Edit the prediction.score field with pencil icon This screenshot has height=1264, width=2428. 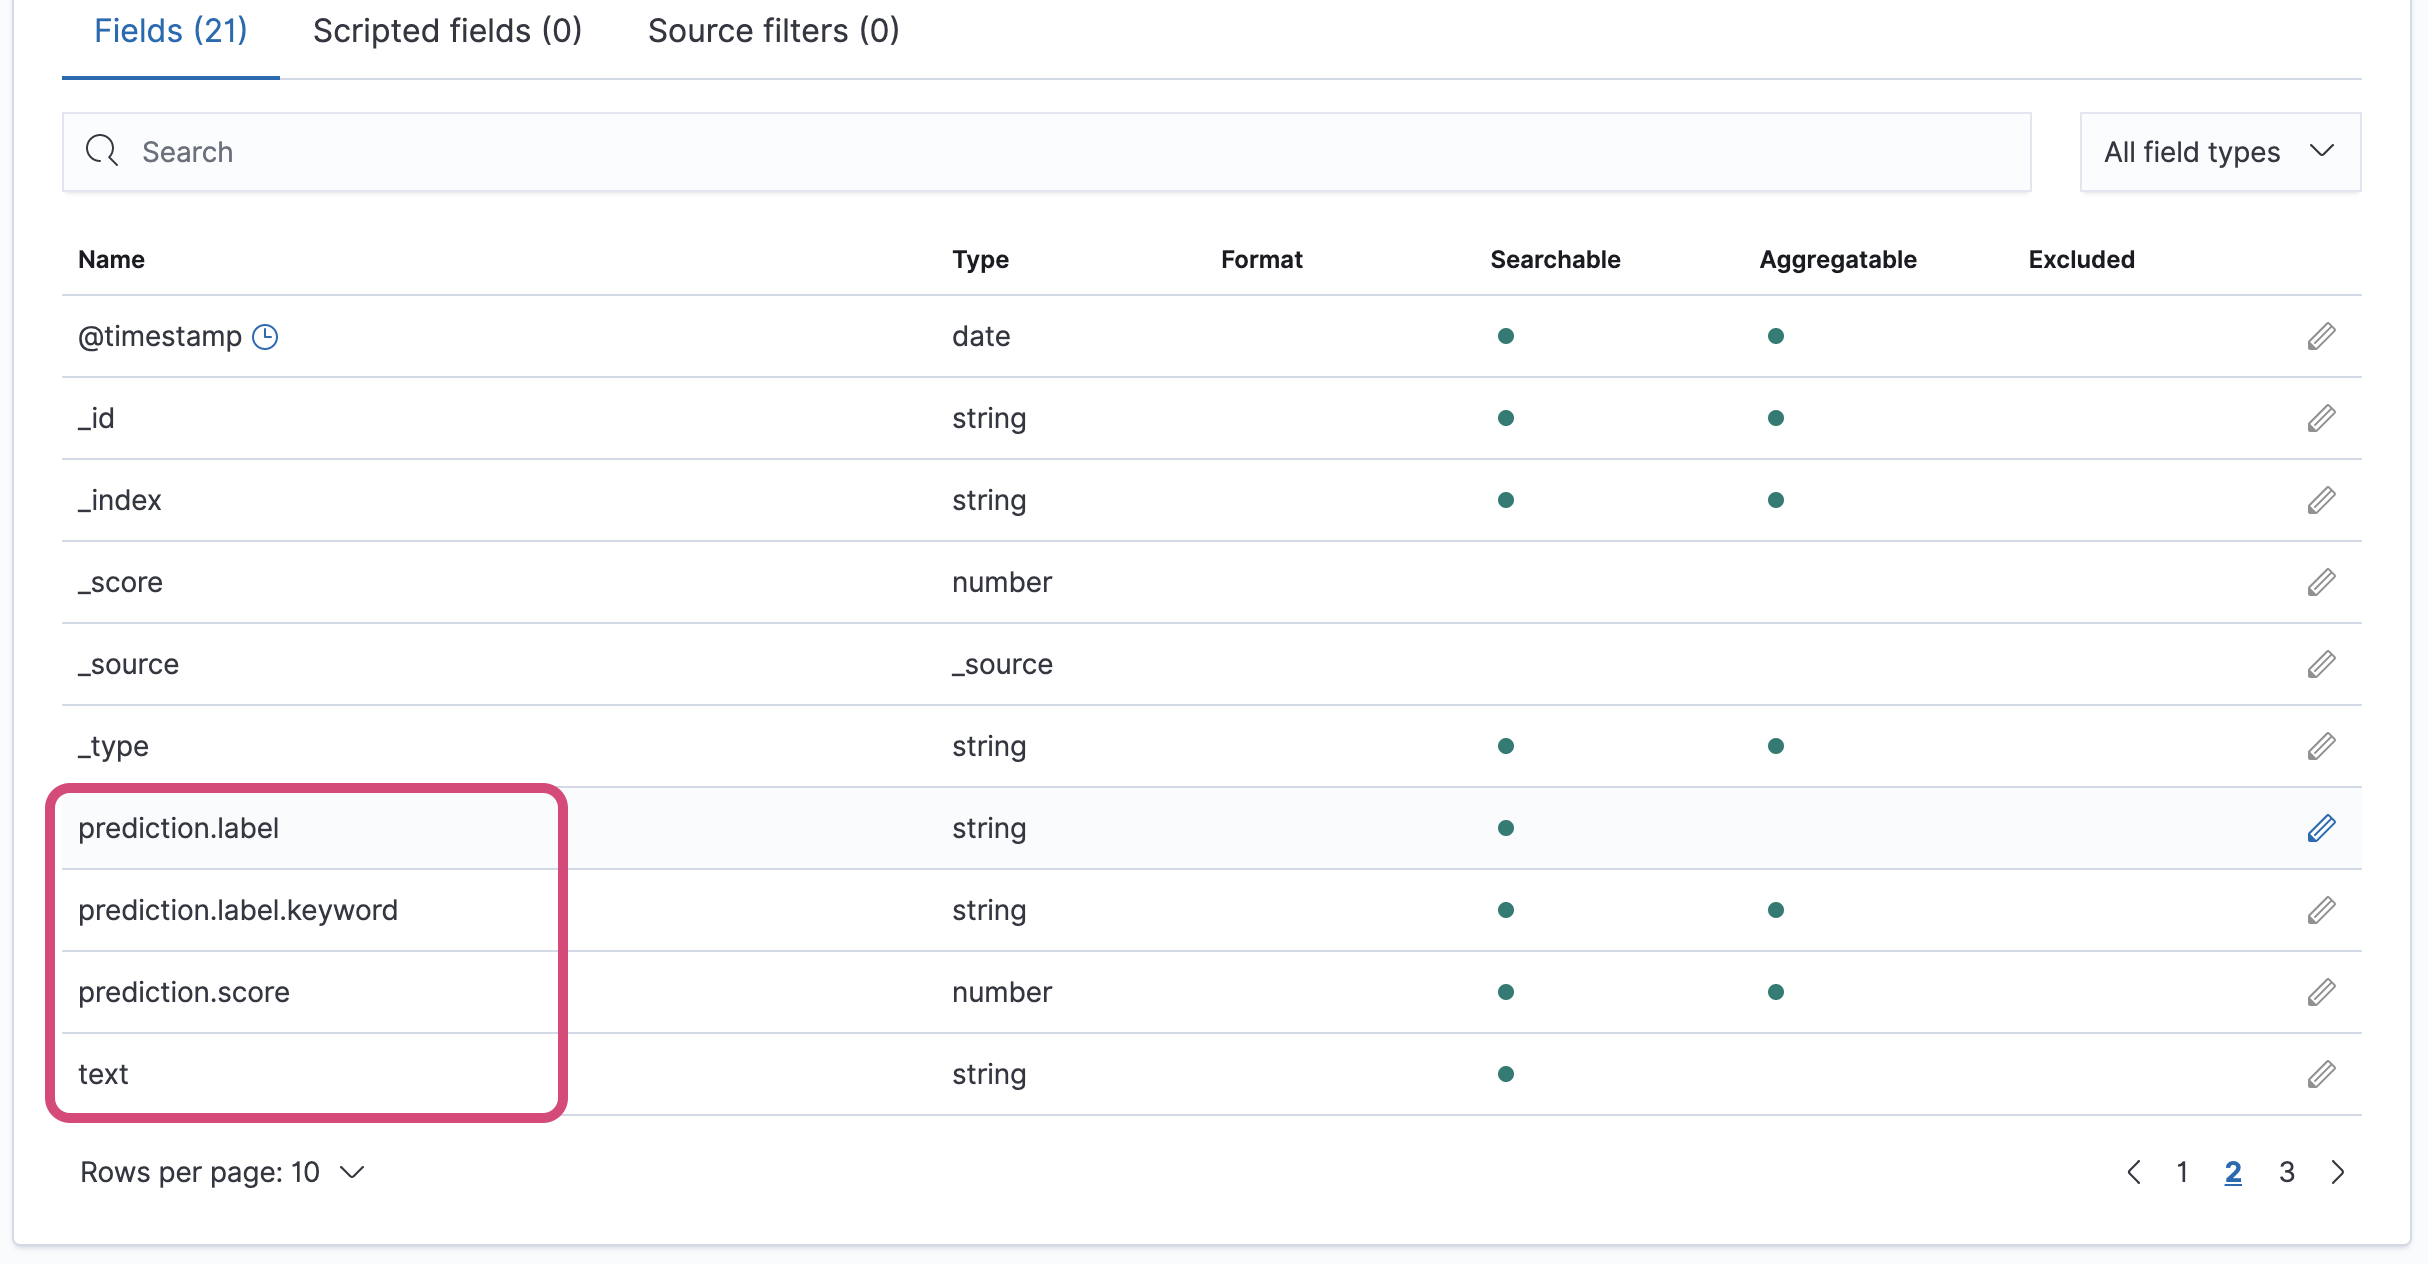click(x=2321, y=992)
